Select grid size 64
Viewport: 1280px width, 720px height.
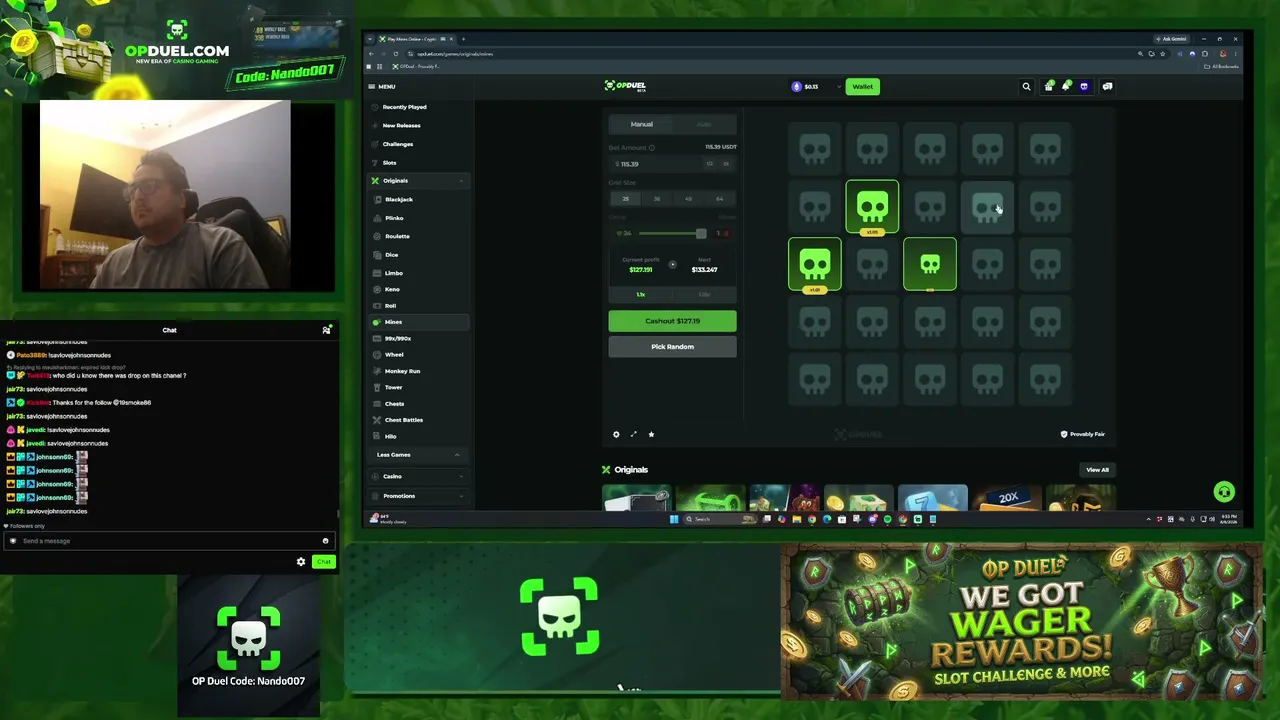(719, 199)
